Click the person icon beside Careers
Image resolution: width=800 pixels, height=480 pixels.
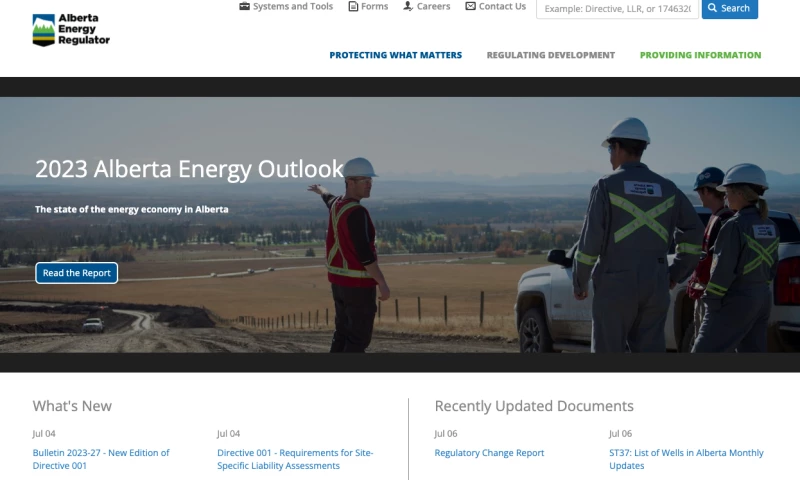[408, 6]
